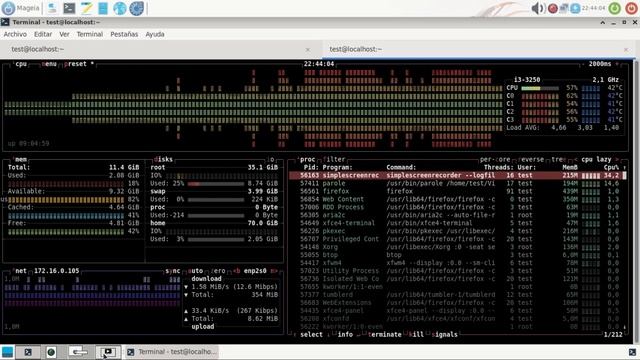Toggle the mem box in btop

click(20, 160)
